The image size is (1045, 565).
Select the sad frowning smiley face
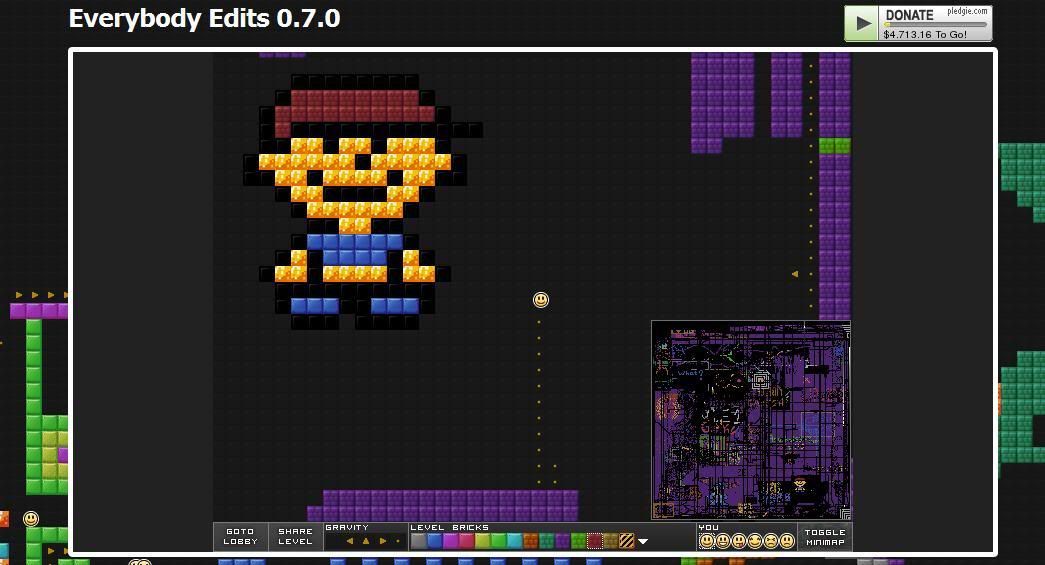pos(786,541)
